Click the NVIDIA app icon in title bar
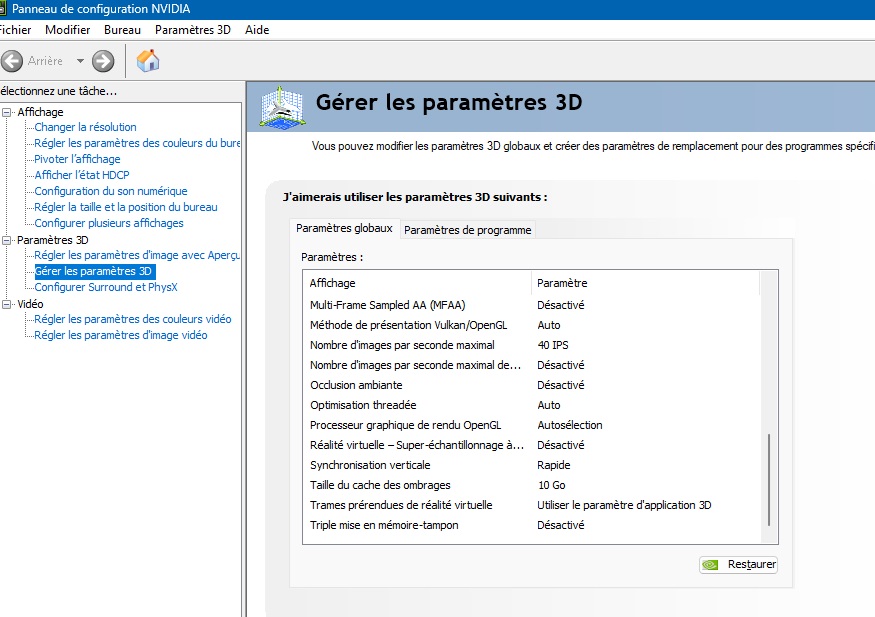This screenshot has height=617, width=875. 3,9
